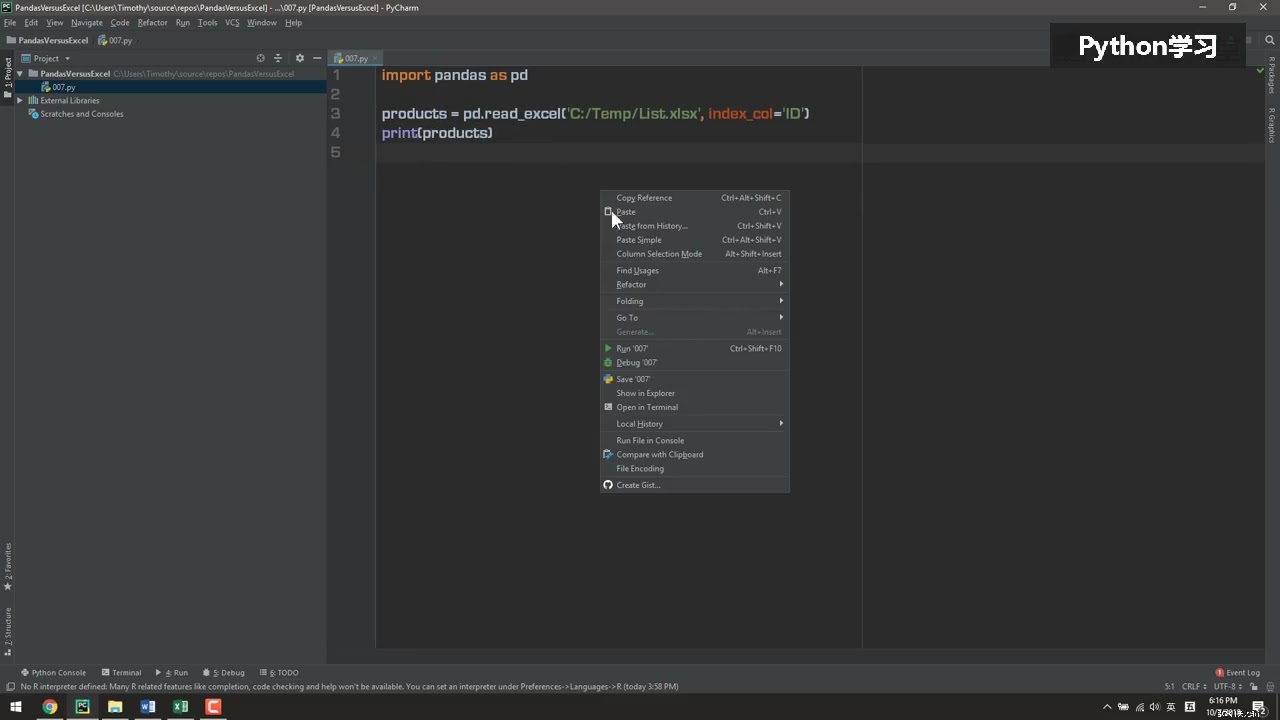This screenshot has width=1280, height=720.
Task: Toggle the 1: Project side tool button
Action: click(x=8, y=73)
